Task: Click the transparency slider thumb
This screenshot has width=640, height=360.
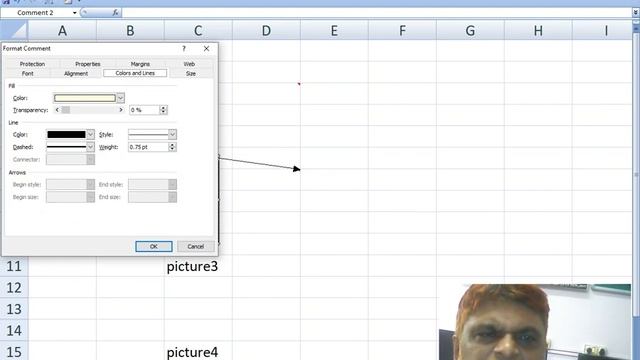Action: [66, 110]
